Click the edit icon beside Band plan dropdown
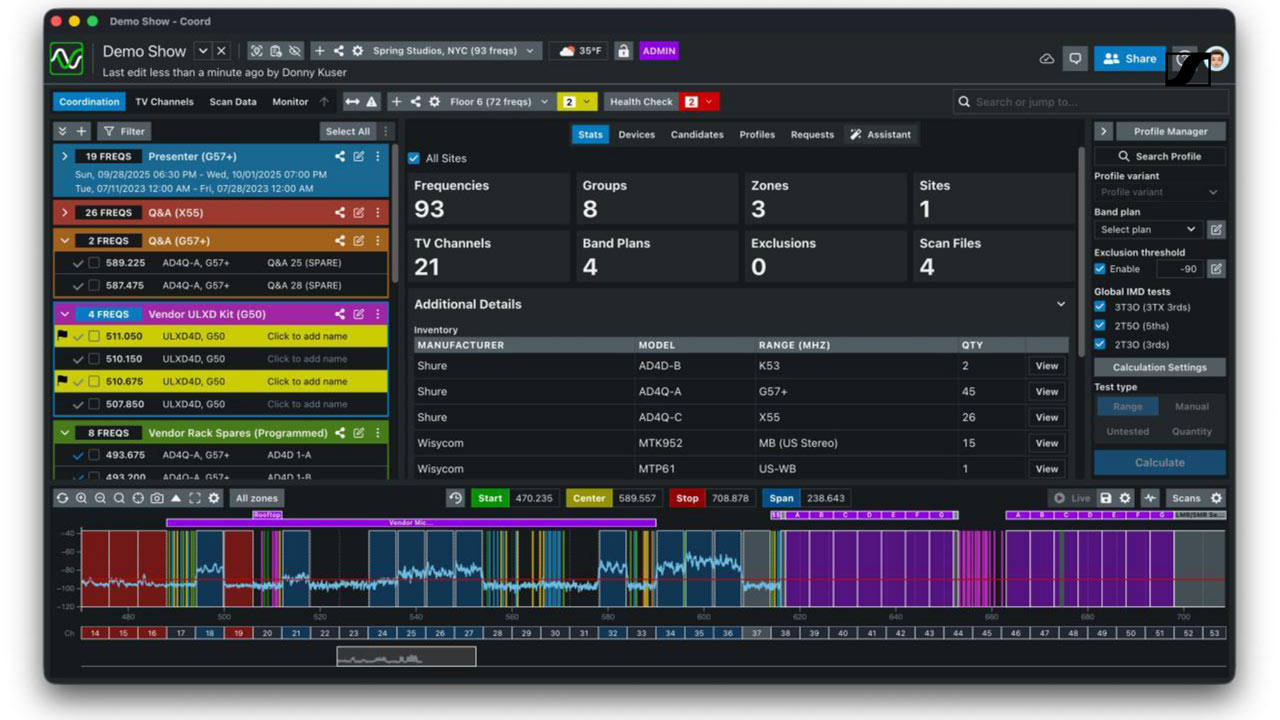The height and width of the screenshot is (720, 1280). click(x=1216, y=230)
